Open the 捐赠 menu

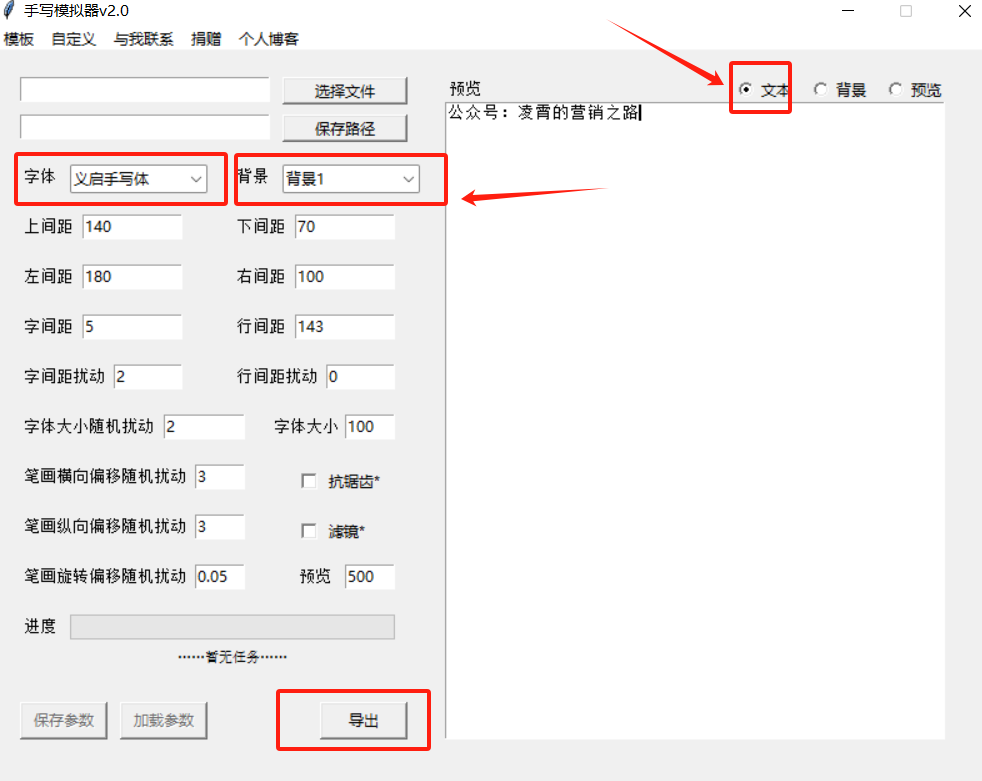206,40
